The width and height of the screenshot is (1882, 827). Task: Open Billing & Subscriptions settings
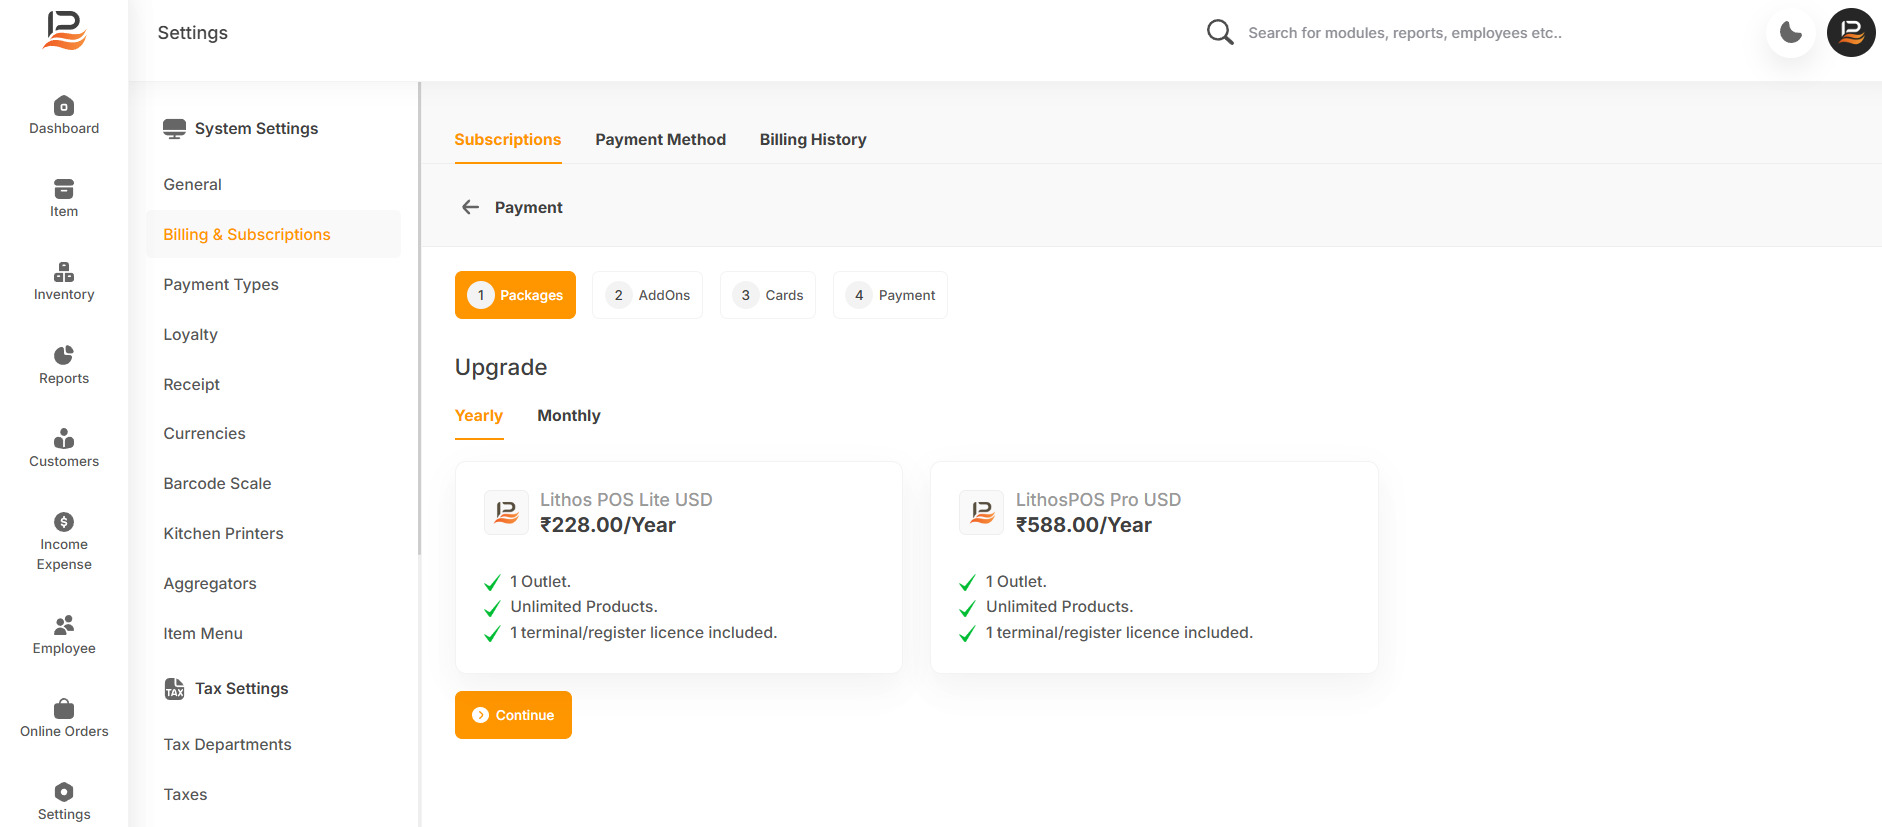pos(273,234)
